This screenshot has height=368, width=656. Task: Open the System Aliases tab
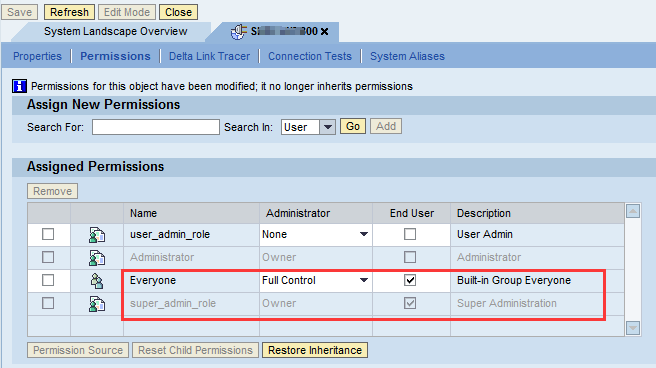407,56
